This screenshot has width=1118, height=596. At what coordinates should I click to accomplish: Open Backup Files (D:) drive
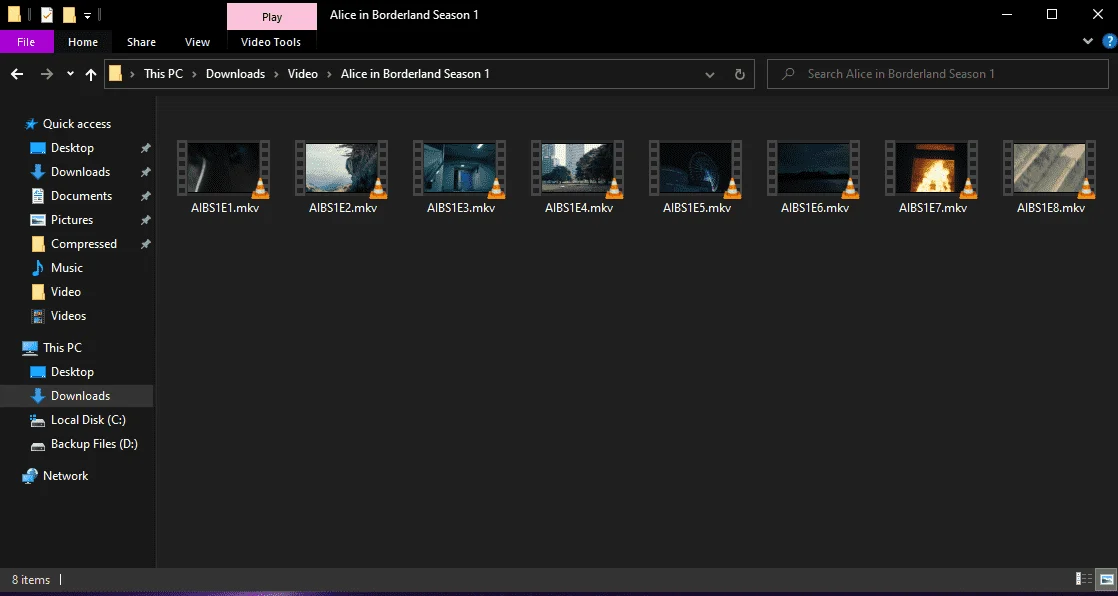94,444
